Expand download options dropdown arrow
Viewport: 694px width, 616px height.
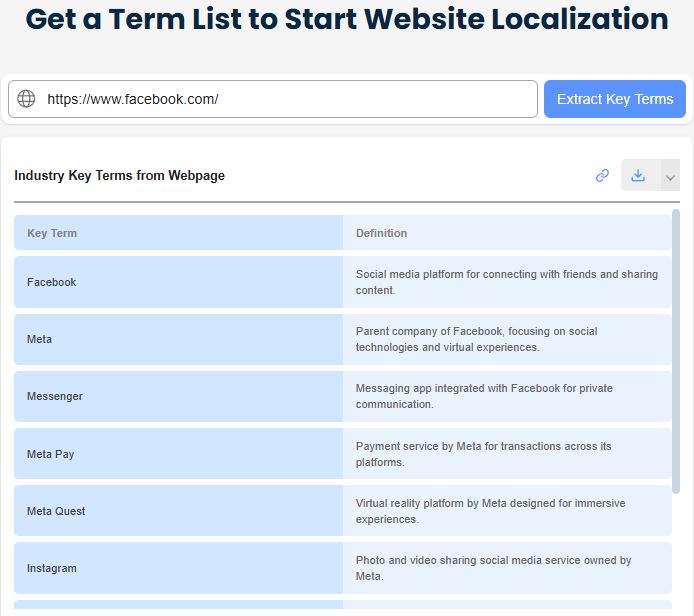670,175
